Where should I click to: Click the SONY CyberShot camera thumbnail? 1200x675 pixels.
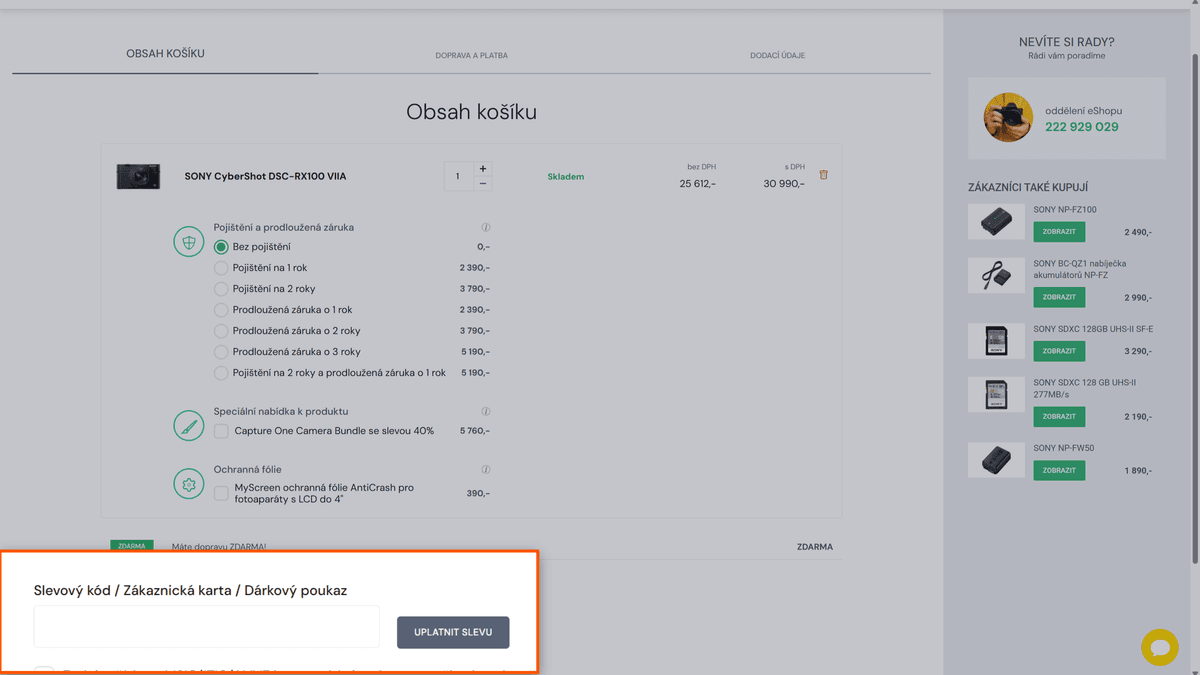(x=138, y=177)
